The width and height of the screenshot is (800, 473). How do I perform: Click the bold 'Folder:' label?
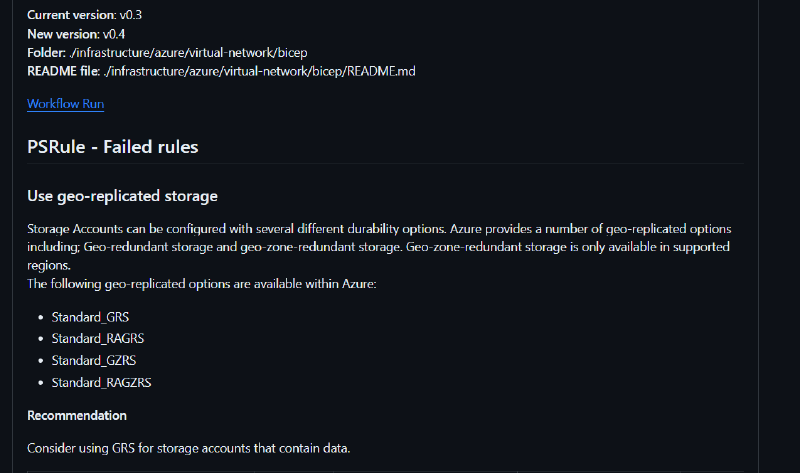46,52
